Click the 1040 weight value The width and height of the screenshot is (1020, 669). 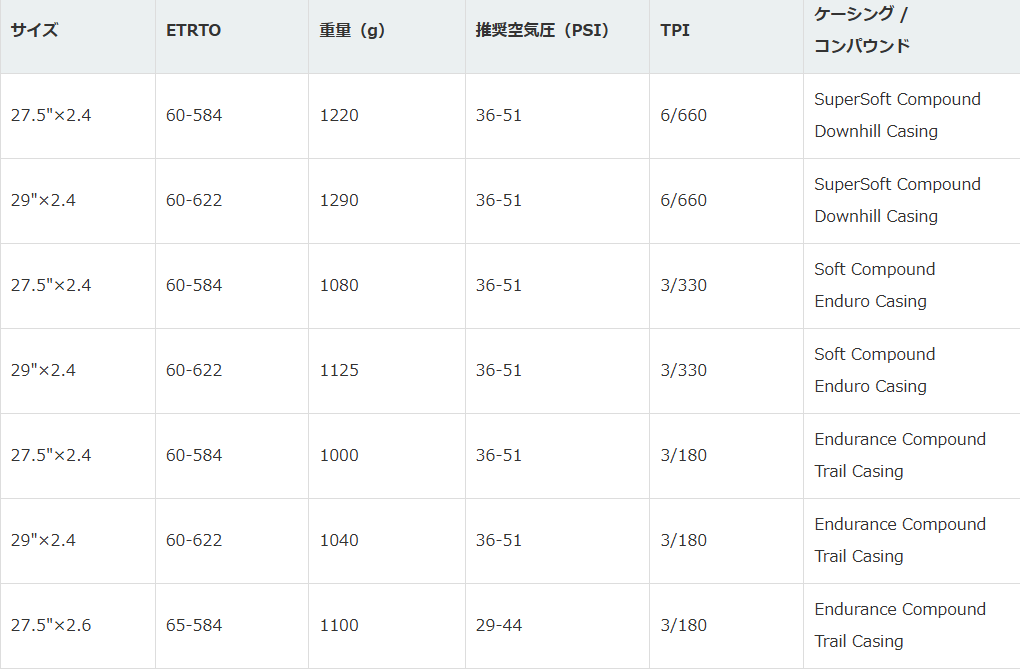coord(339,540)
